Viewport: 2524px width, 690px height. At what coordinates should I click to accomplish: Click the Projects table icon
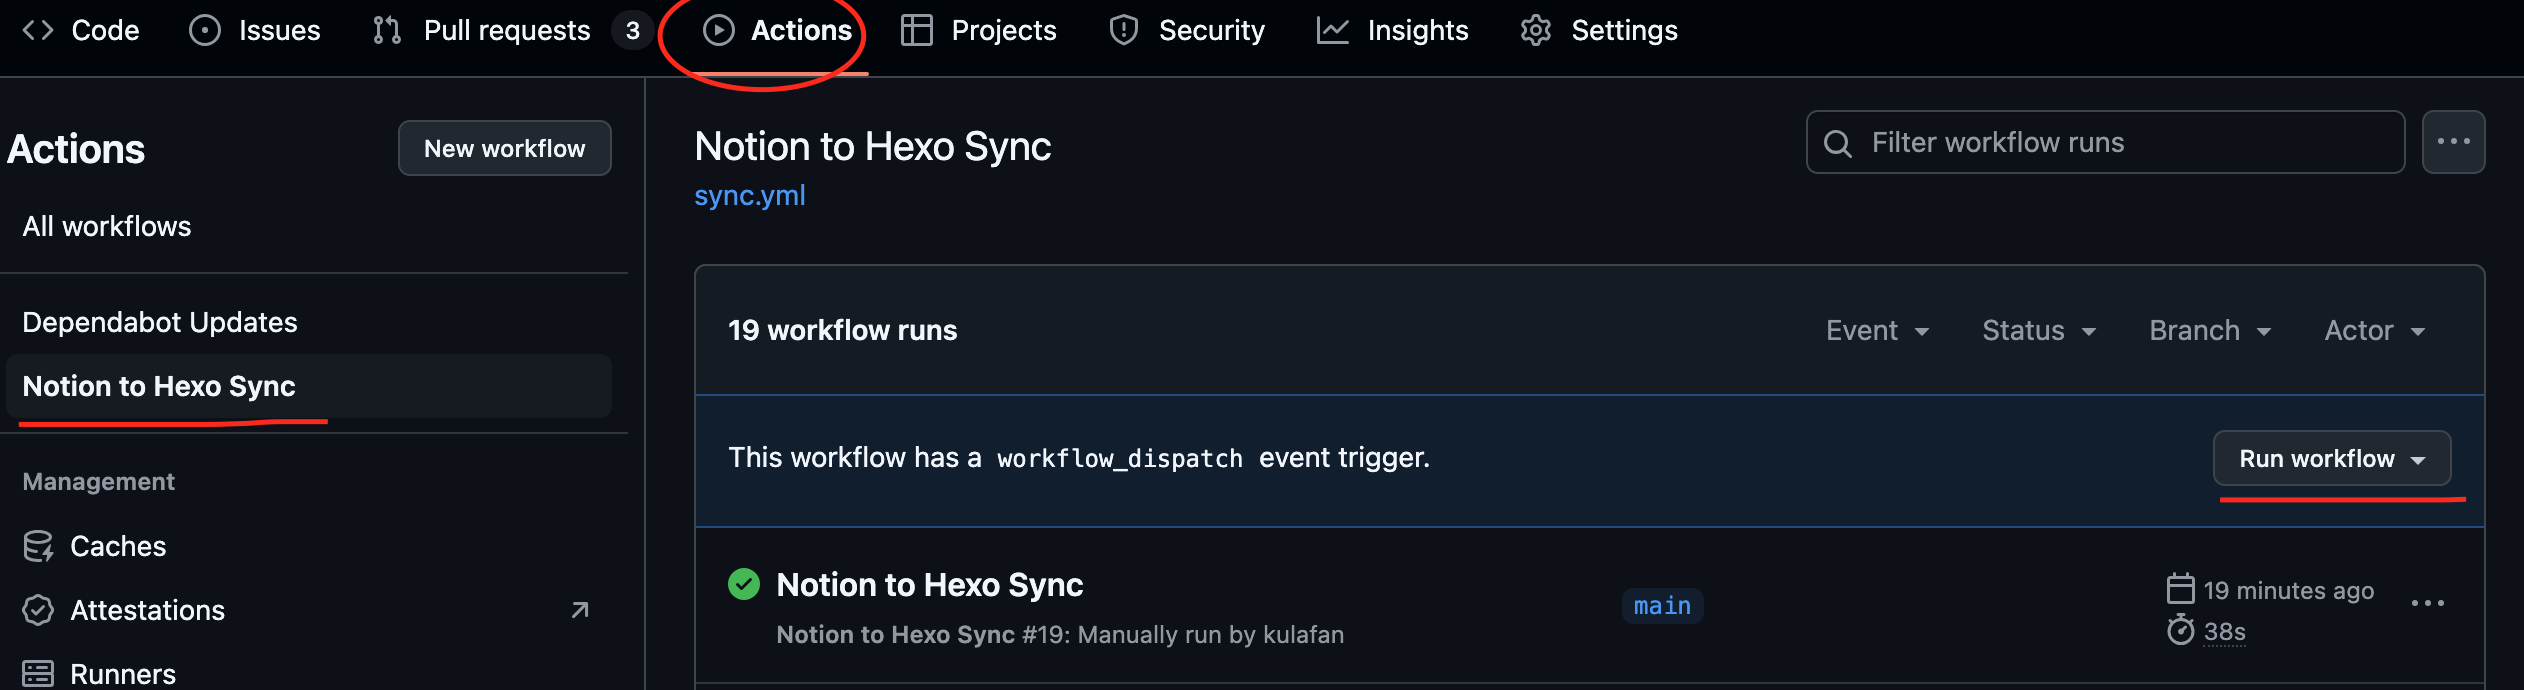pos(917,31)
